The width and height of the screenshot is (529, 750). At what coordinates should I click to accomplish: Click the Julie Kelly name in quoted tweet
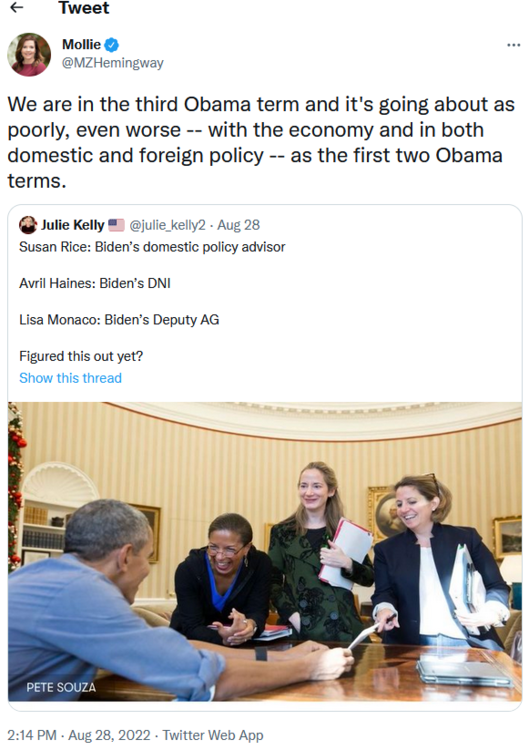click(72, 225)
